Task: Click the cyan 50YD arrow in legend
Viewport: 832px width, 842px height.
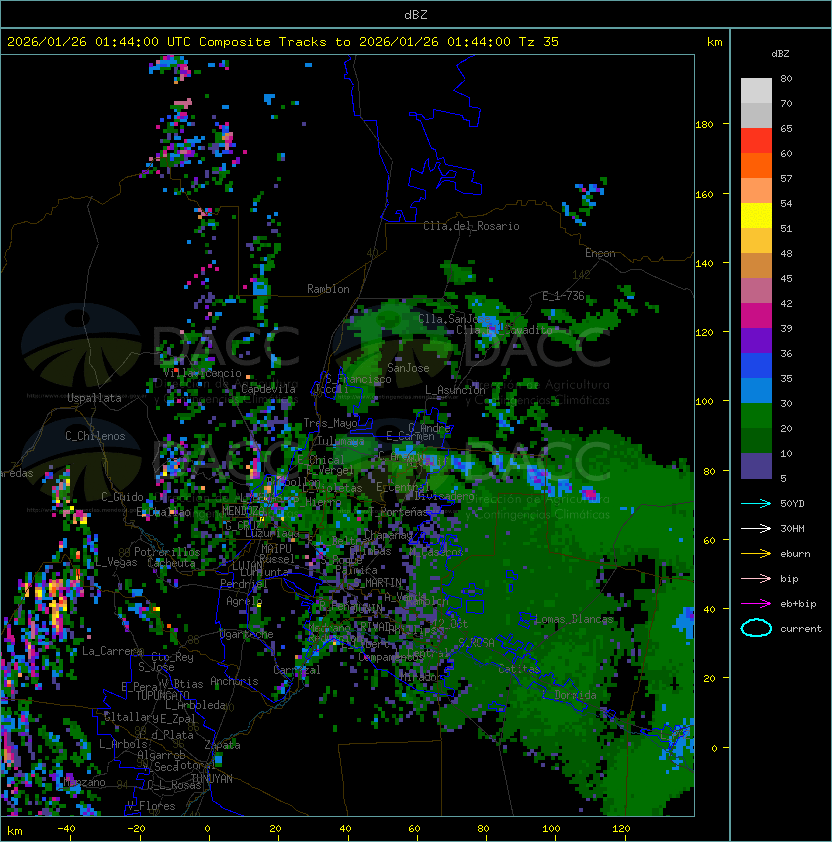Action: click(x=756, y=503)
